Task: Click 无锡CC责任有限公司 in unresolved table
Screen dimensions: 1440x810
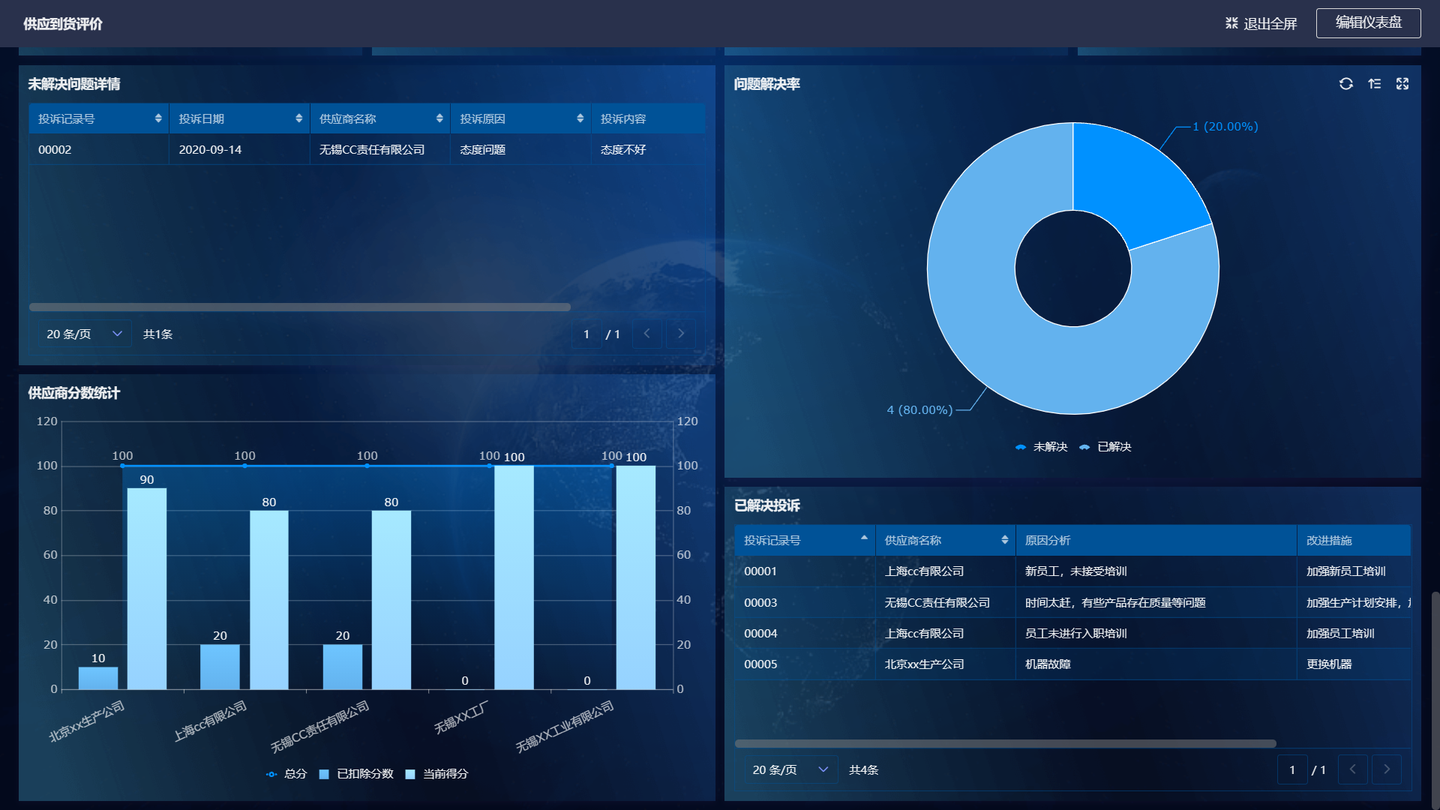Action: click(x=372, y=150)
